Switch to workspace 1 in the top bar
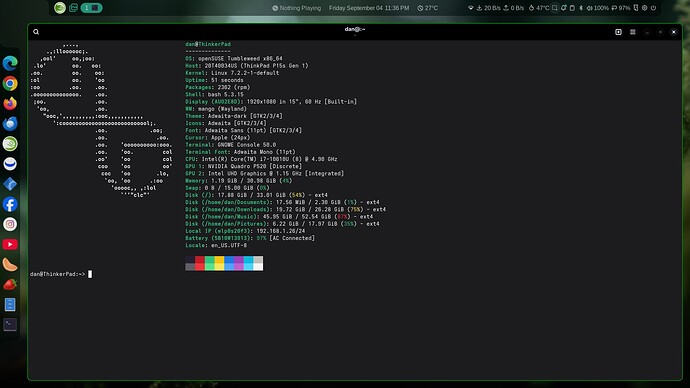 [91, 7]
